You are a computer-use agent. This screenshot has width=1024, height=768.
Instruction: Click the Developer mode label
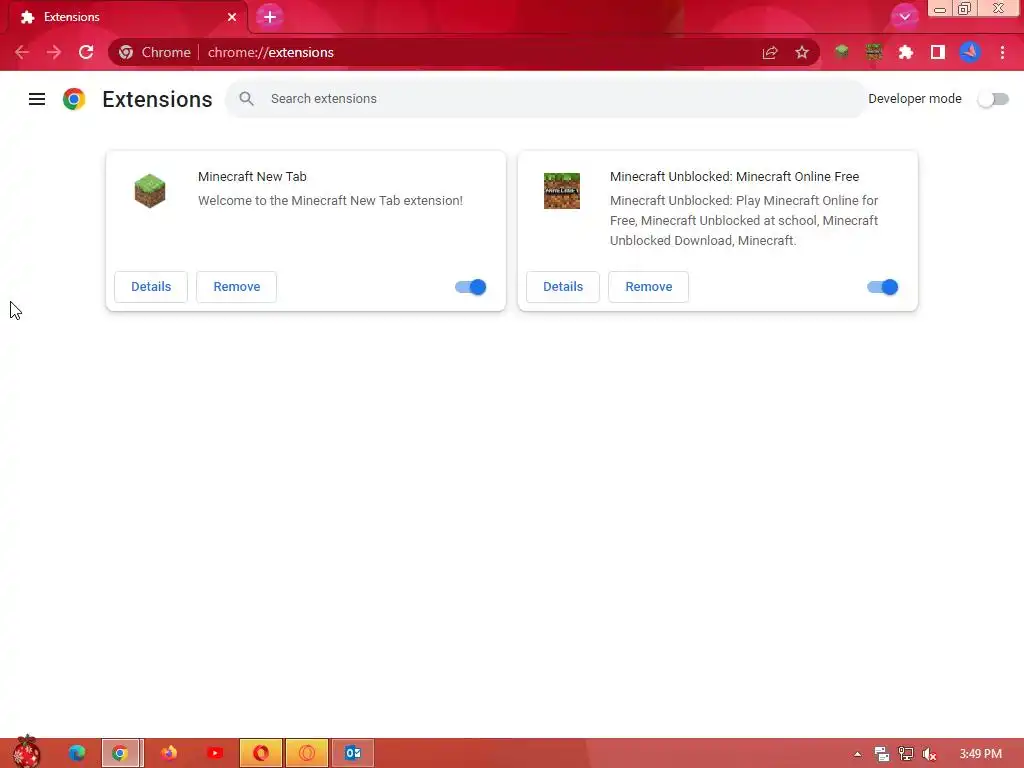[x=914, y=99]
